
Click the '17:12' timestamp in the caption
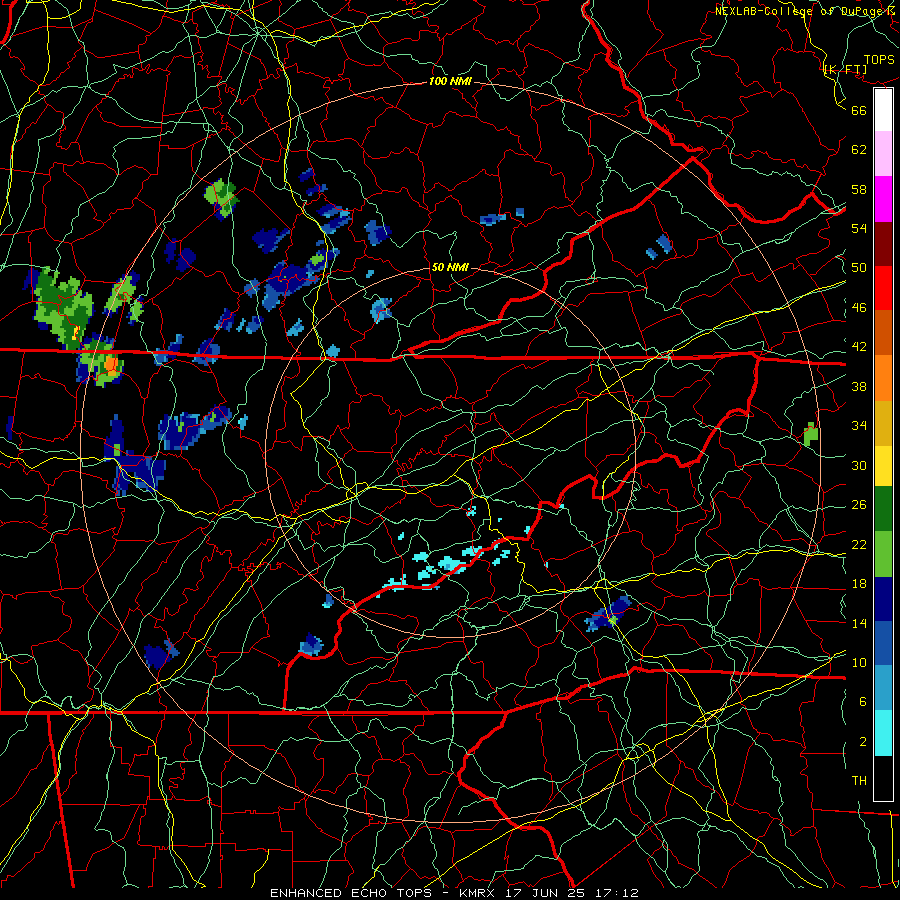click(x=615, y=893)
